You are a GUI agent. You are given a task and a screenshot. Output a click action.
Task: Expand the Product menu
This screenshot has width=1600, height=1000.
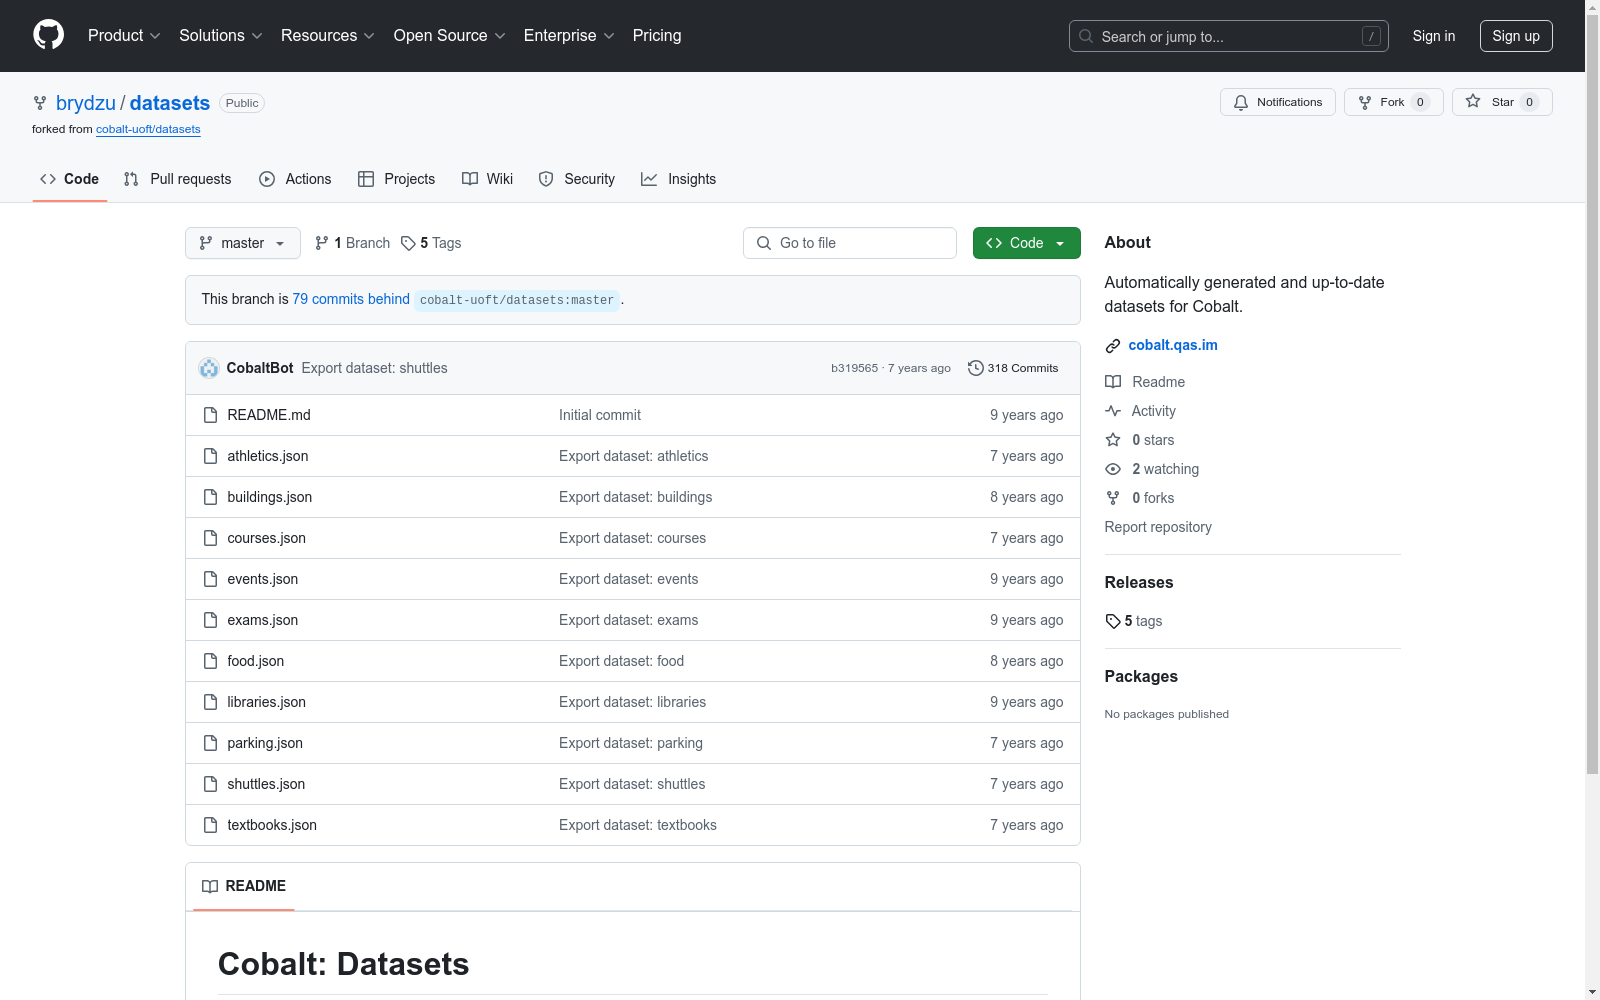[x=124, y=36]
